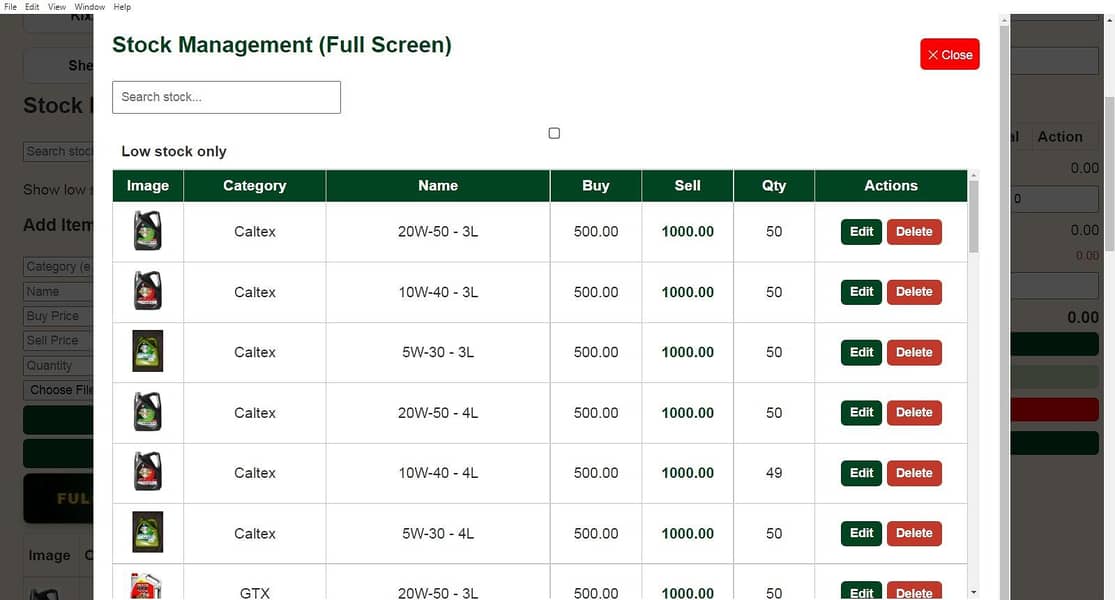Click the 5W-30 - 4L Caltex product image
The width and height of the screenshot is (1115, 600).
(148, 532)
